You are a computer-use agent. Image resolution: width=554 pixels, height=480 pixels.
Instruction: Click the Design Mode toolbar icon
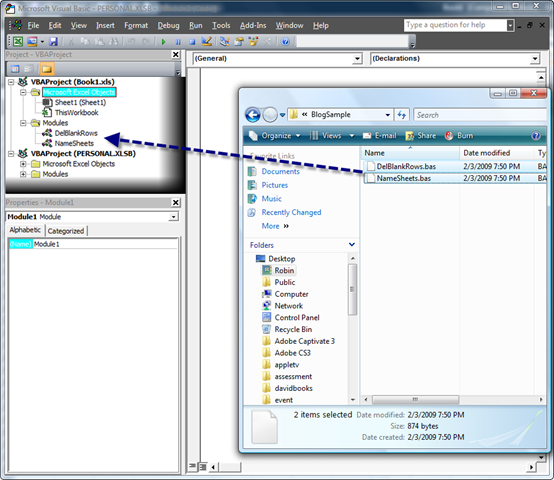(x=207, y=42)
